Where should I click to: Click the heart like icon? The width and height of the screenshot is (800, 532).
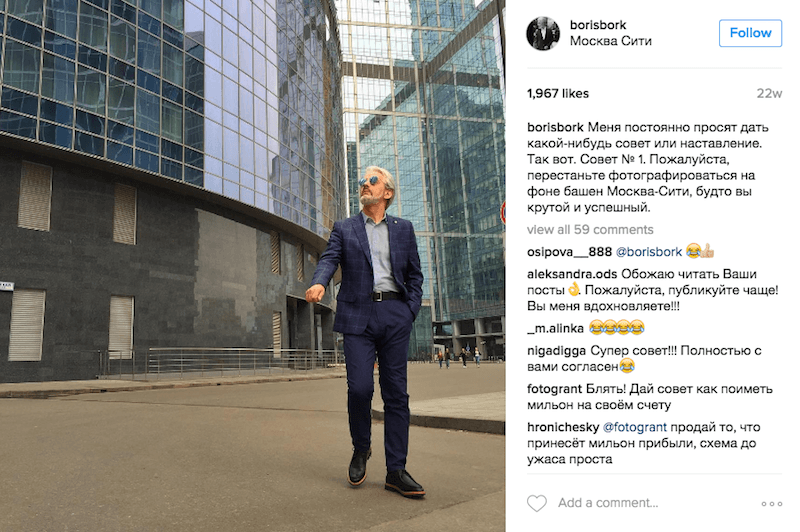pyautogui.click(x=537, y=503)
